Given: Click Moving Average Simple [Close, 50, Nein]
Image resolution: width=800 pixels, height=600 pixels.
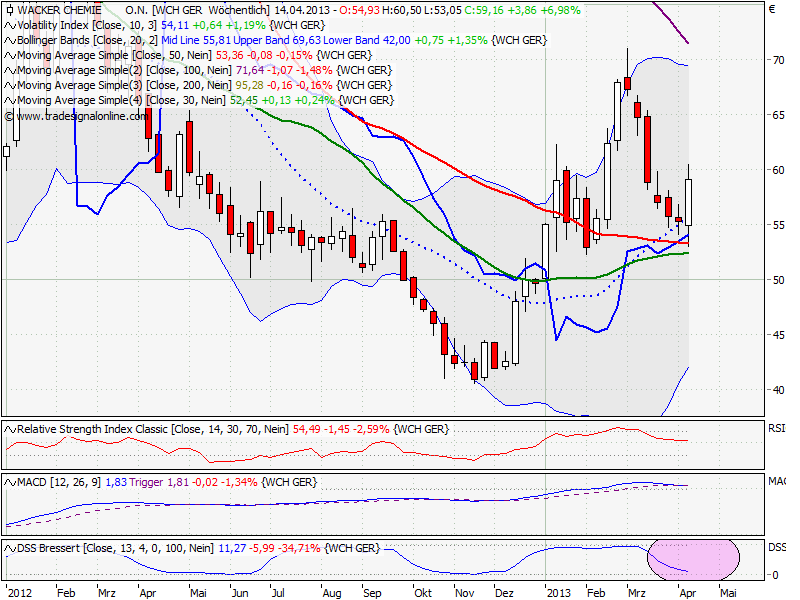Looking at the screenshot, I should pos(115,55).
